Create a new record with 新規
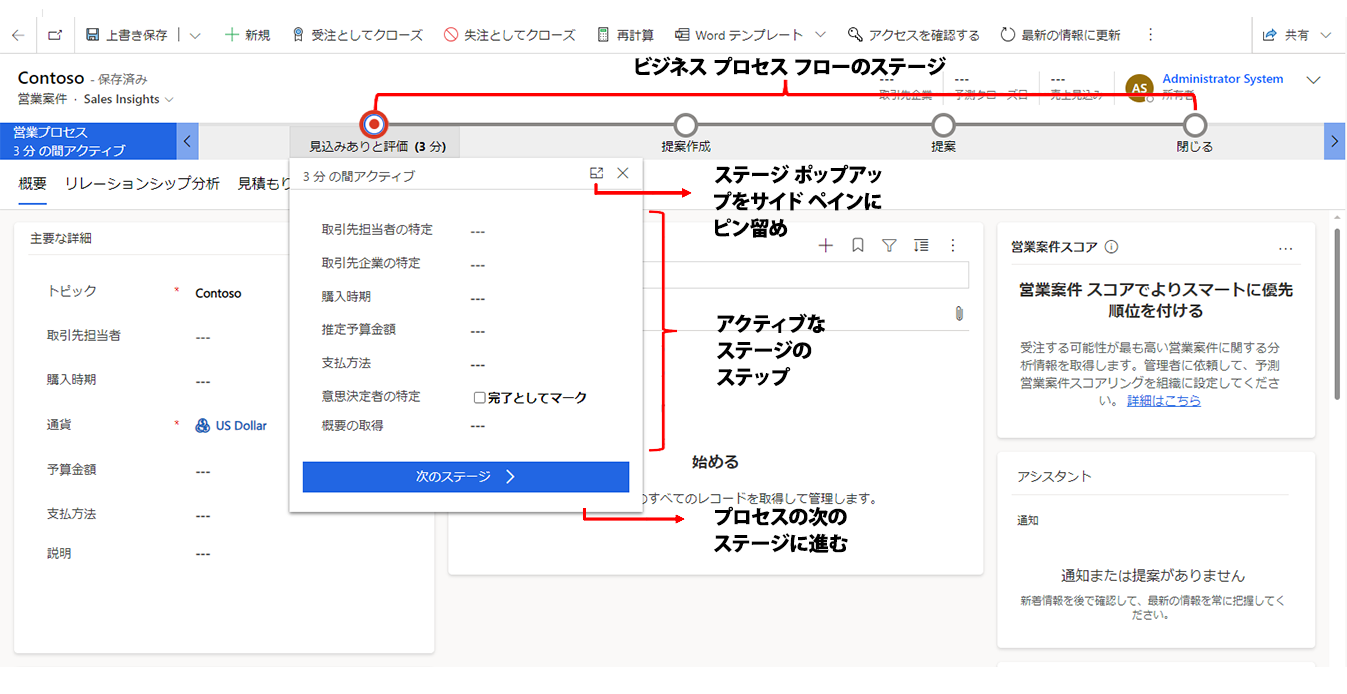Screen dimensions: 1347x694 [247, 35]
